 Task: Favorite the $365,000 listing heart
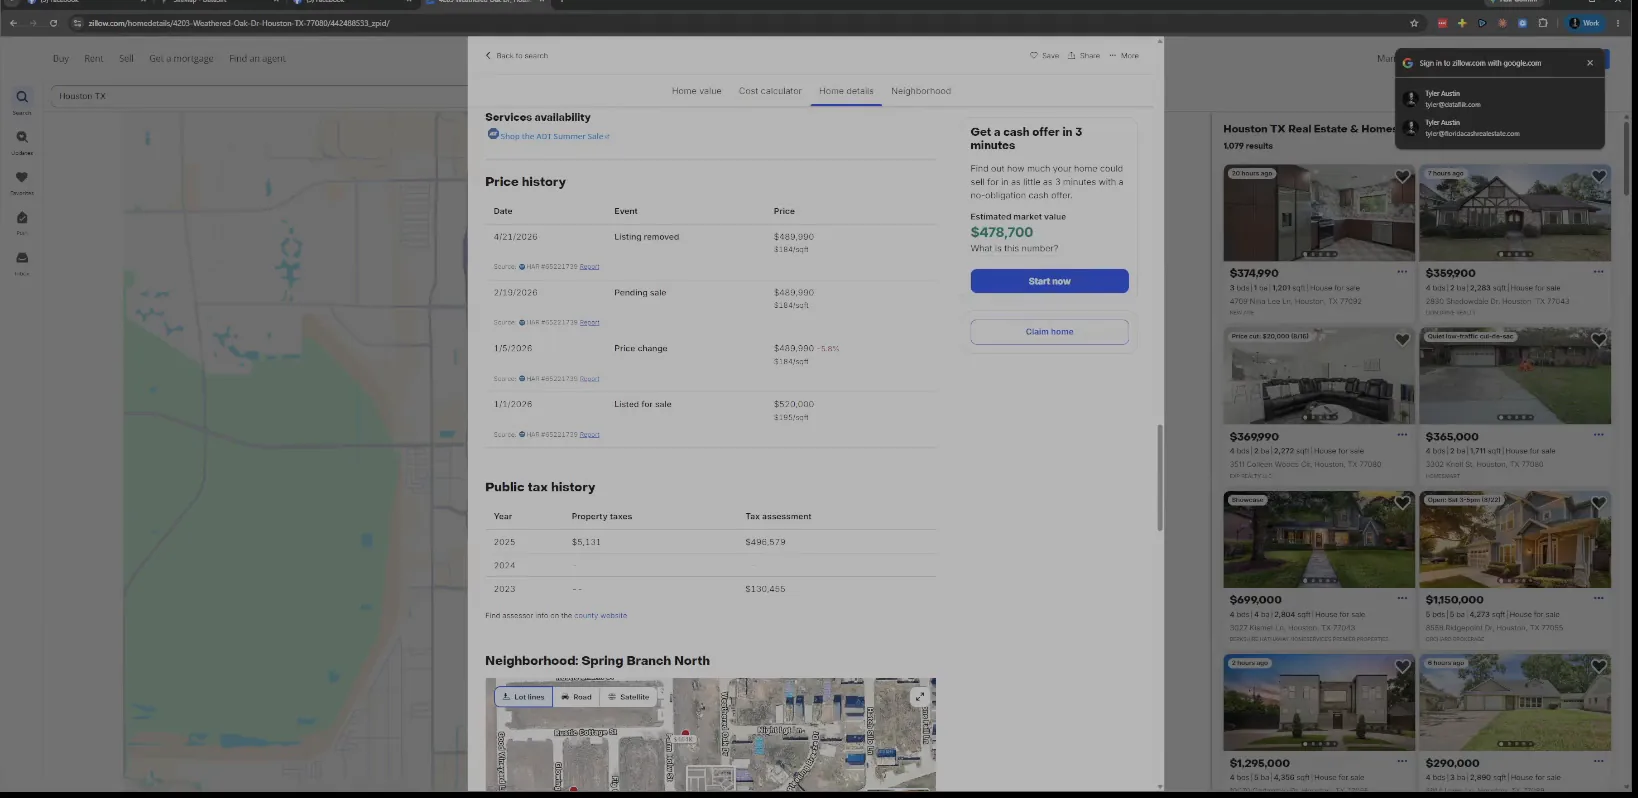click(x=1598, y=340)
